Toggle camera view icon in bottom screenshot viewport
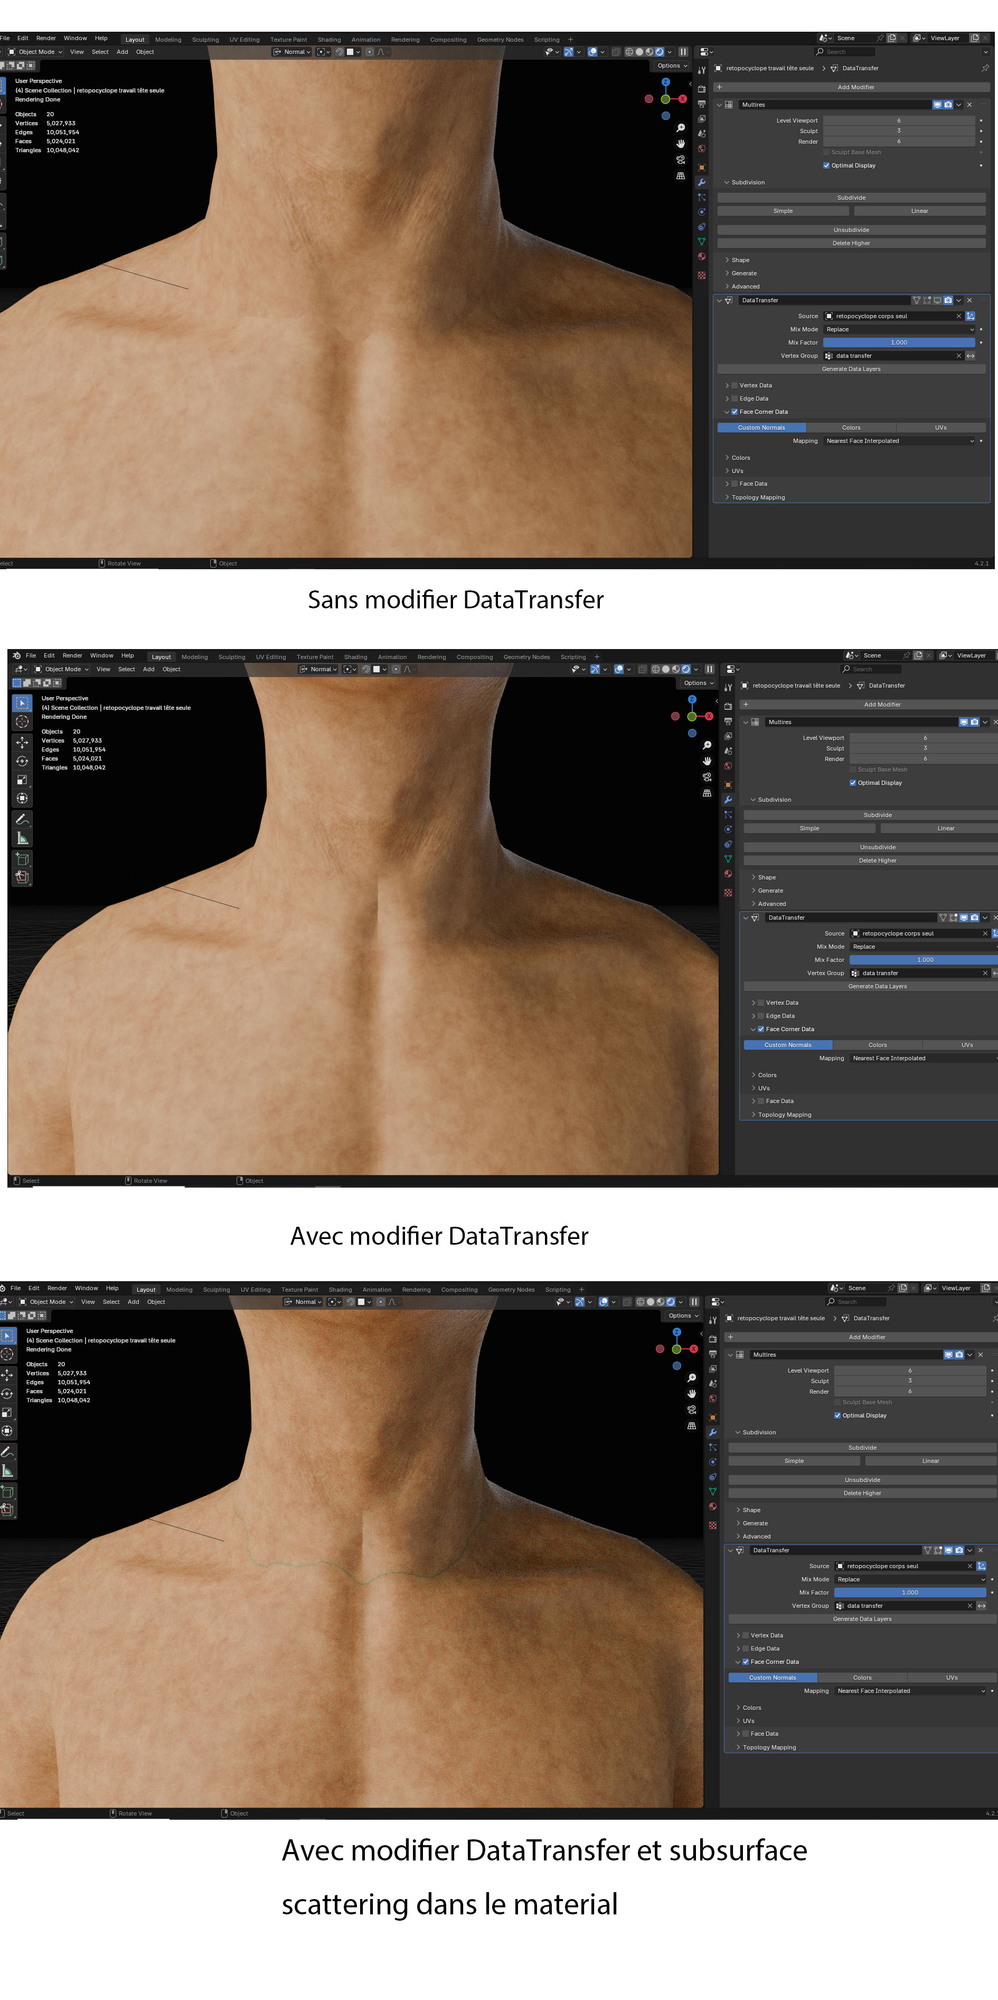This screenshot has height=2000, width=998. (x=691, y=1409)
